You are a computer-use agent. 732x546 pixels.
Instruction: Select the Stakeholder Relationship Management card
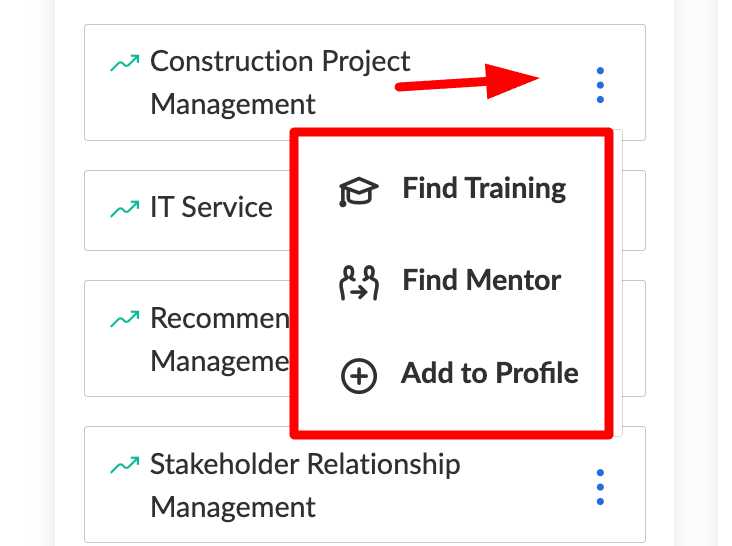[365, 484]
